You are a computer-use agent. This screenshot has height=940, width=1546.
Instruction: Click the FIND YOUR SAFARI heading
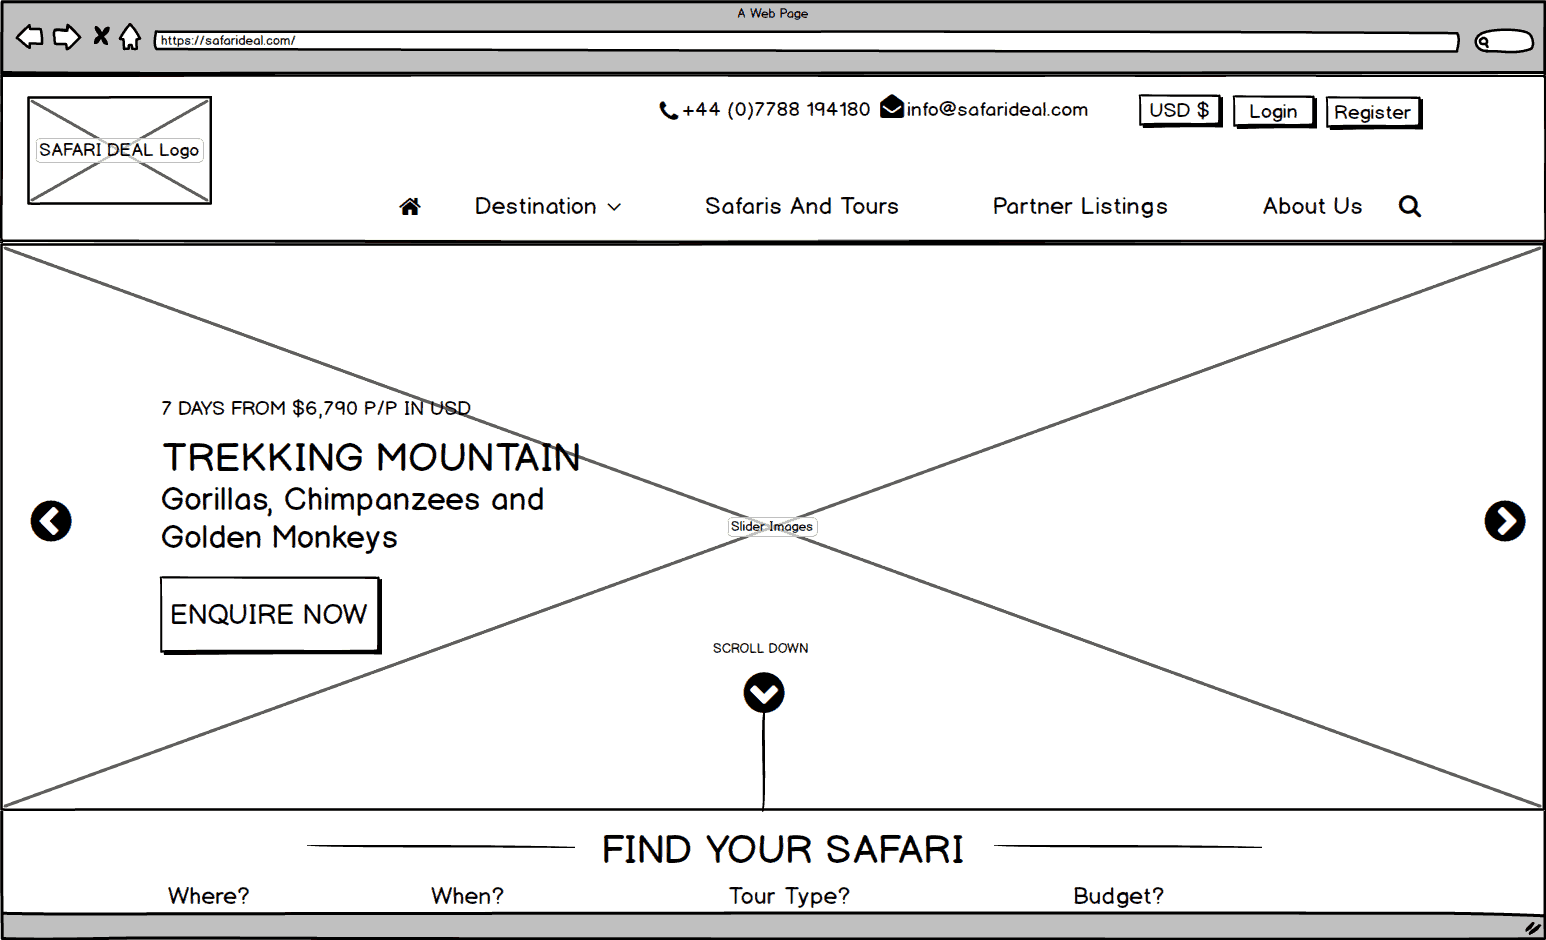point(783,850)
